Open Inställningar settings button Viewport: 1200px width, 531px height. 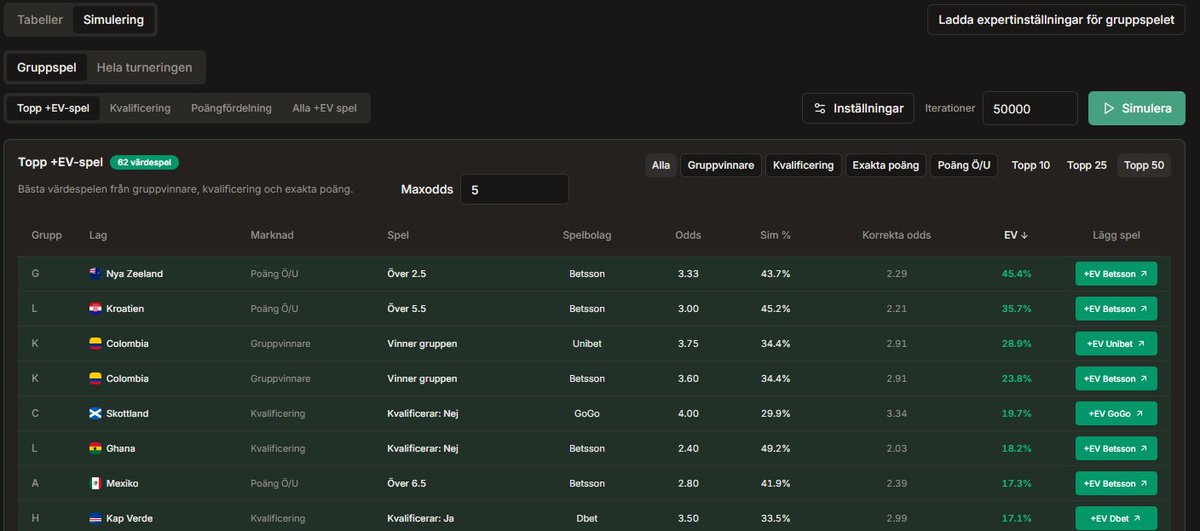[858, 108]
